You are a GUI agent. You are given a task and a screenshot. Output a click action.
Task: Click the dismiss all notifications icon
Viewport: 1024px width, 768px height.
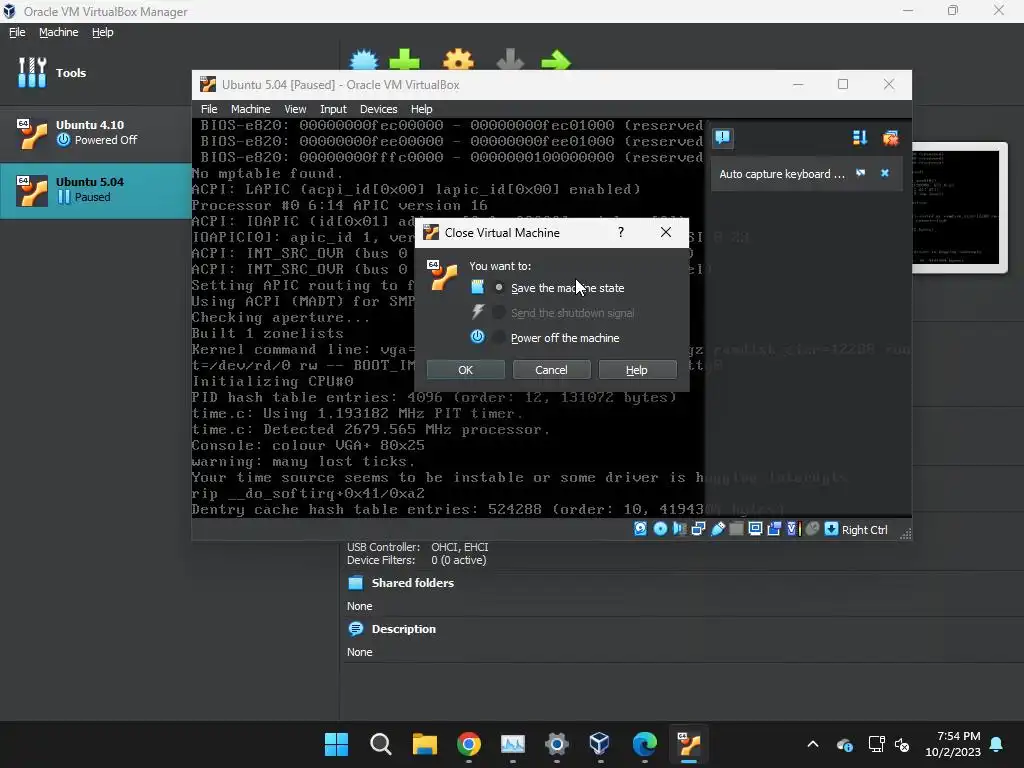coord(890,138)
